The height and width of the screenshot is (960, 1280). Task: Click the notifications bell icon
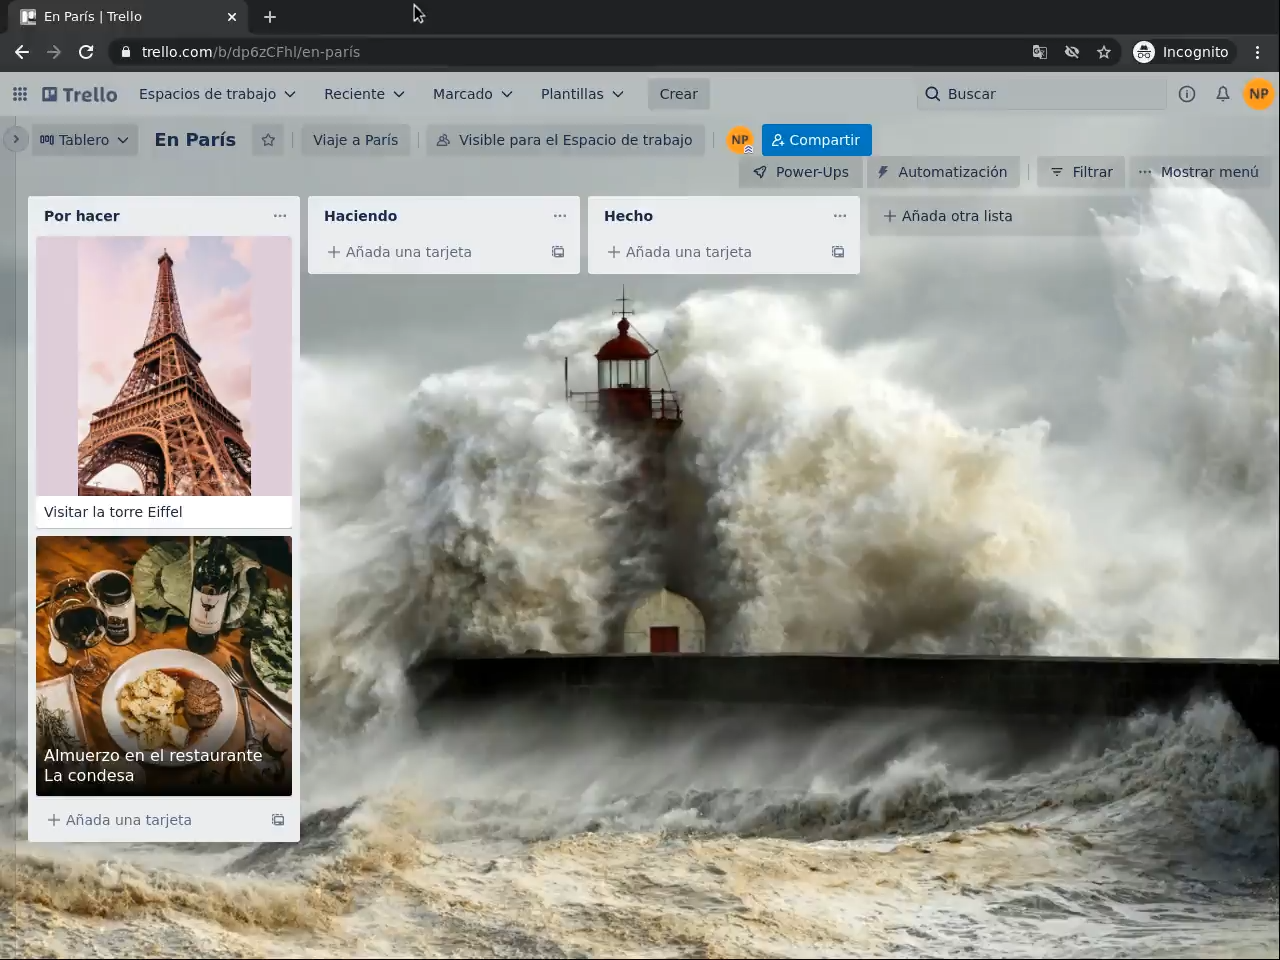click(1222, 94)
